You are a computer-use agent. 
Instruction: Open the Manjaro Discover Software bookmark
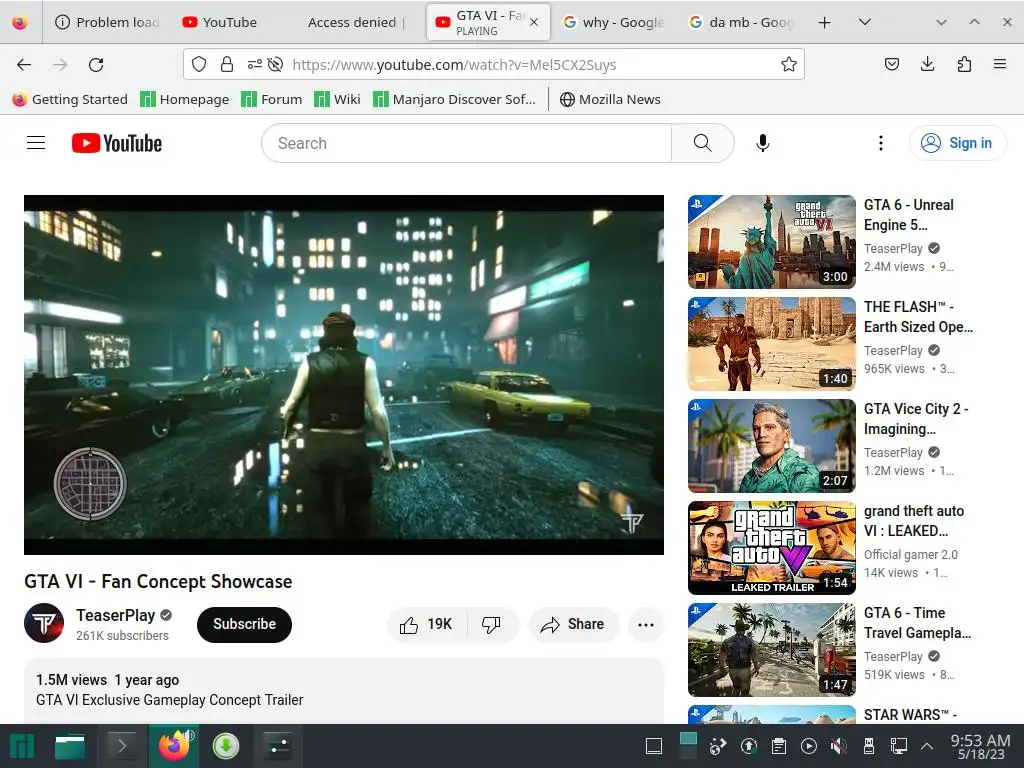(454, 99)
